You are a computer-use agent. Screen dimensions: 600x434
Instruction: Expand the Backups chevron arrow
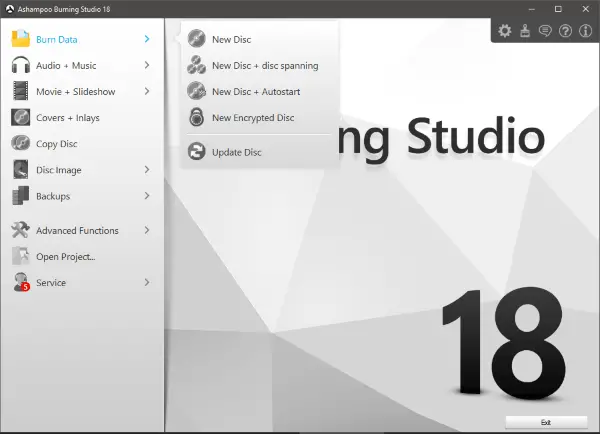(x=147, y=196)
